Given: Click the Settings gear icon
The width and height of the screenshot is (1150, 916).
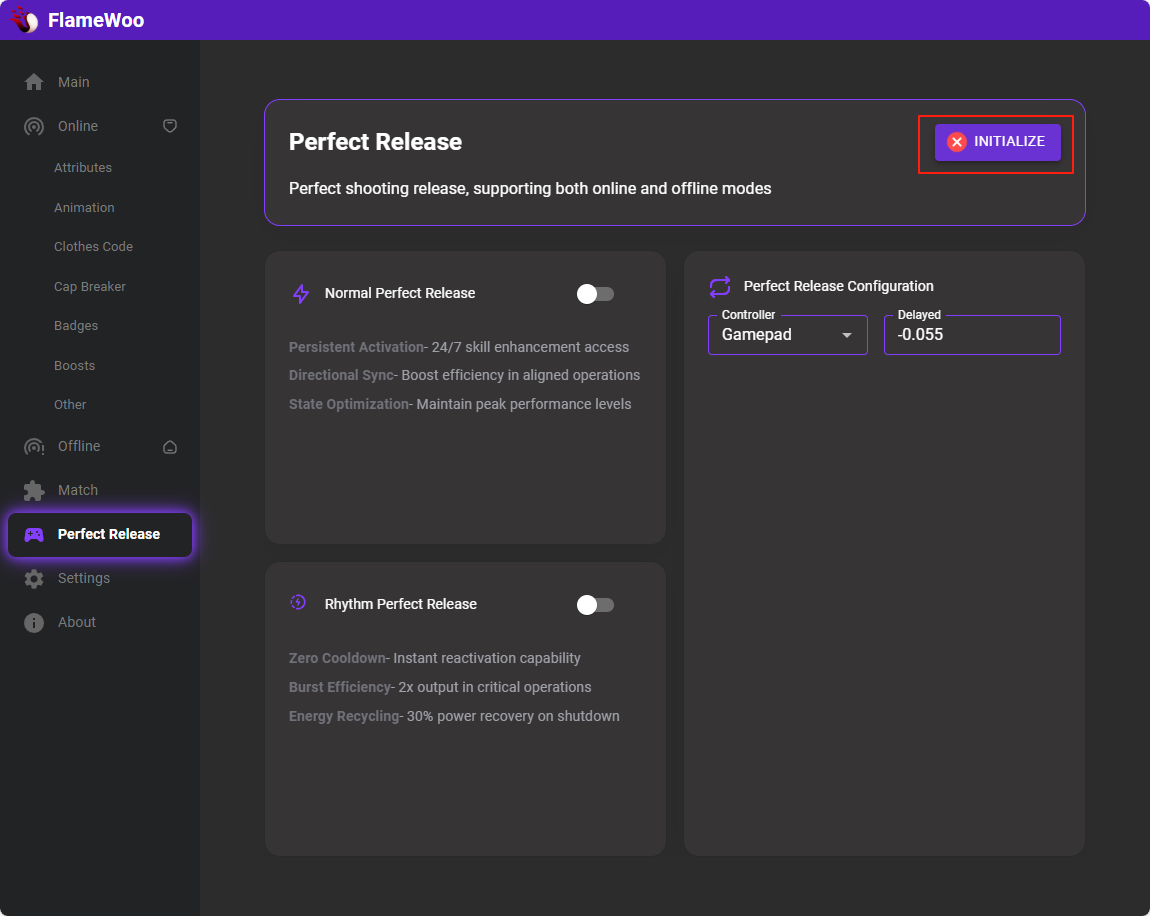Looking at the screenshot, I should [x=34, y=579].
